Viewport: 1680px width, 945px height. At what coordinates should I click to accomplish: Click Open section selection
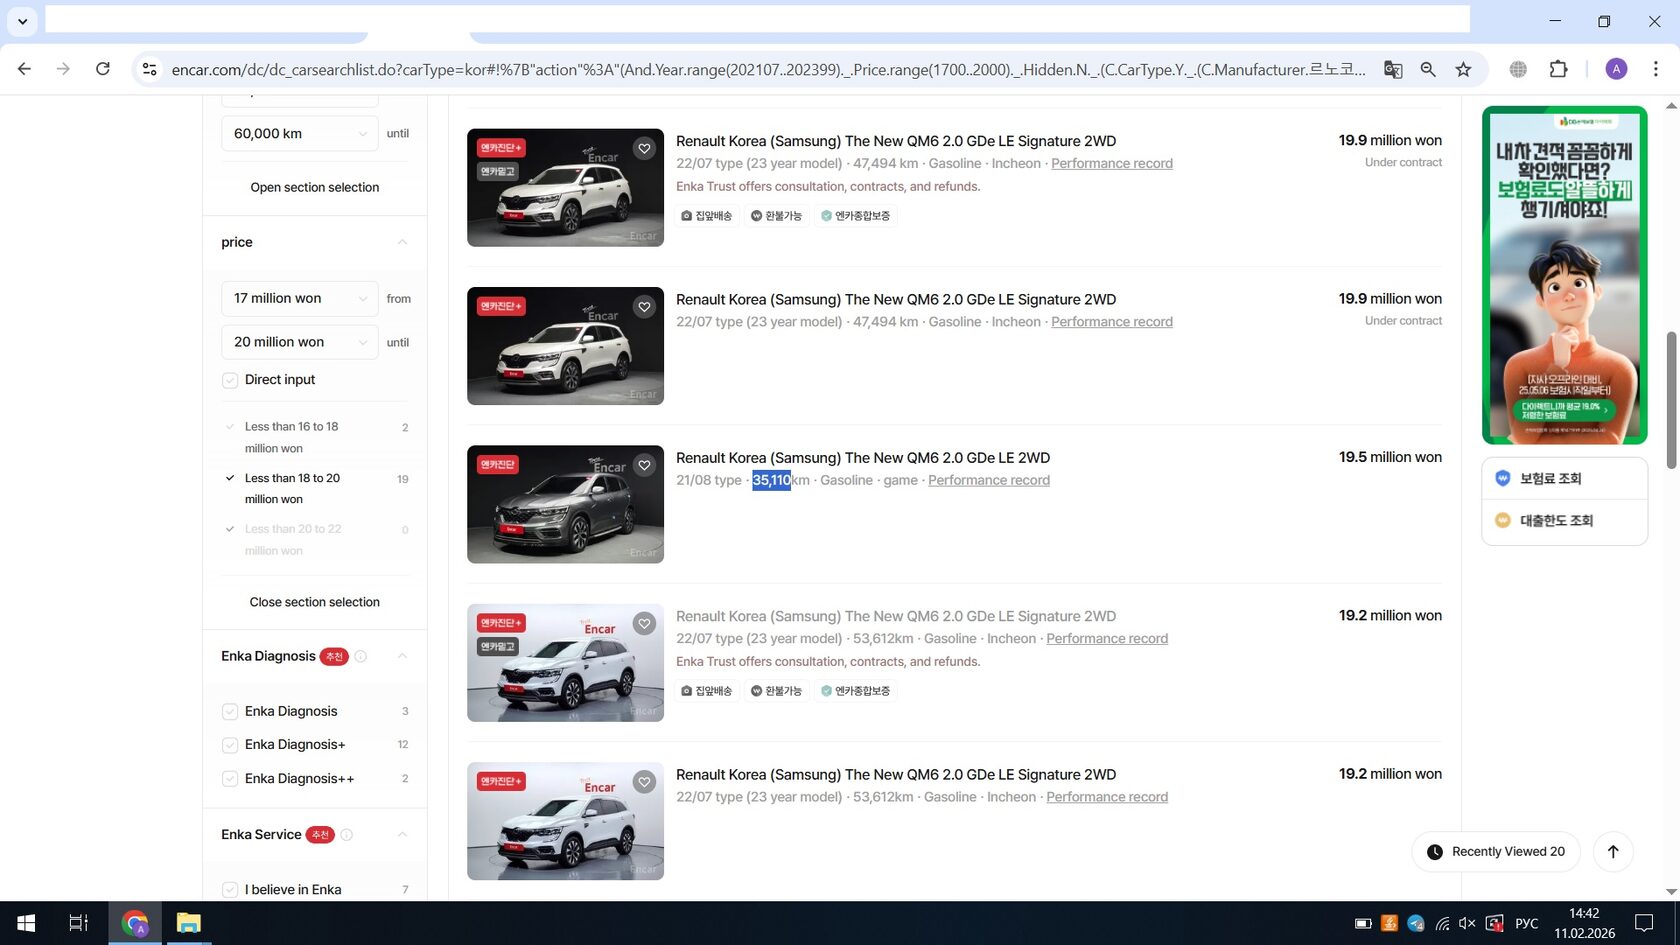pos(315,187)
